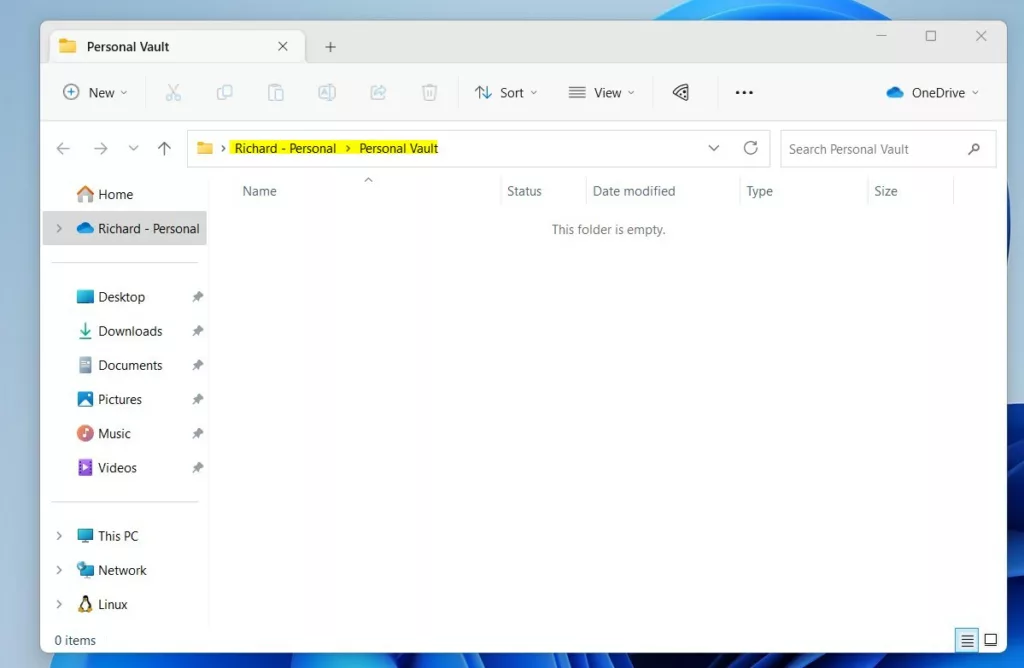
Task: Click the Search Personal Vault field
Action: point(888,149)
